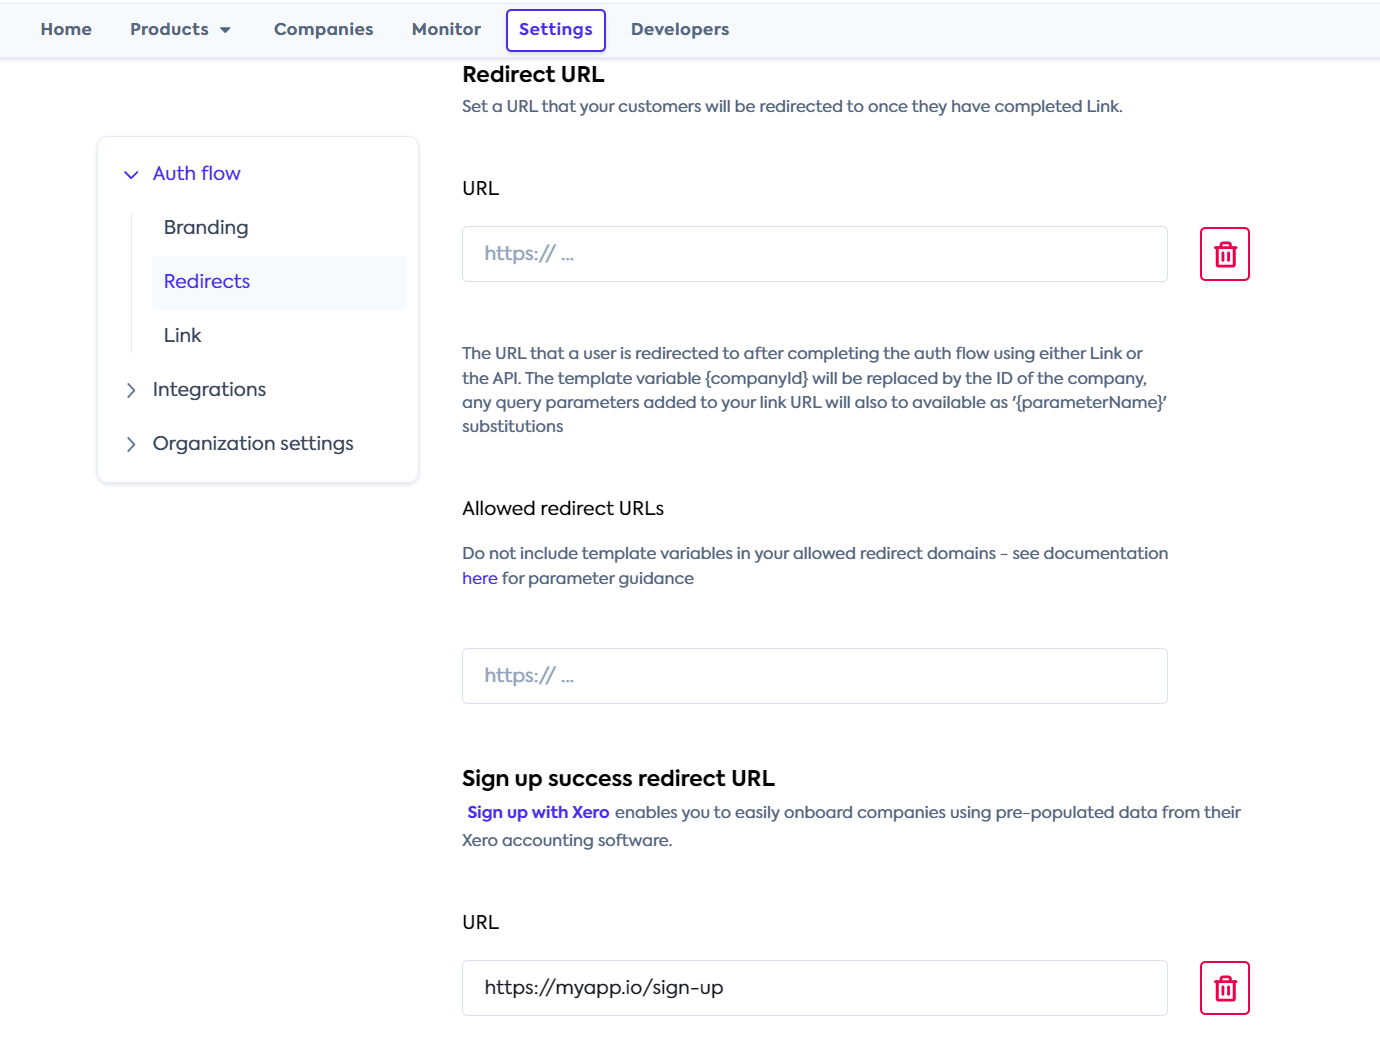Go to the Developers page

tap(679, 29)
